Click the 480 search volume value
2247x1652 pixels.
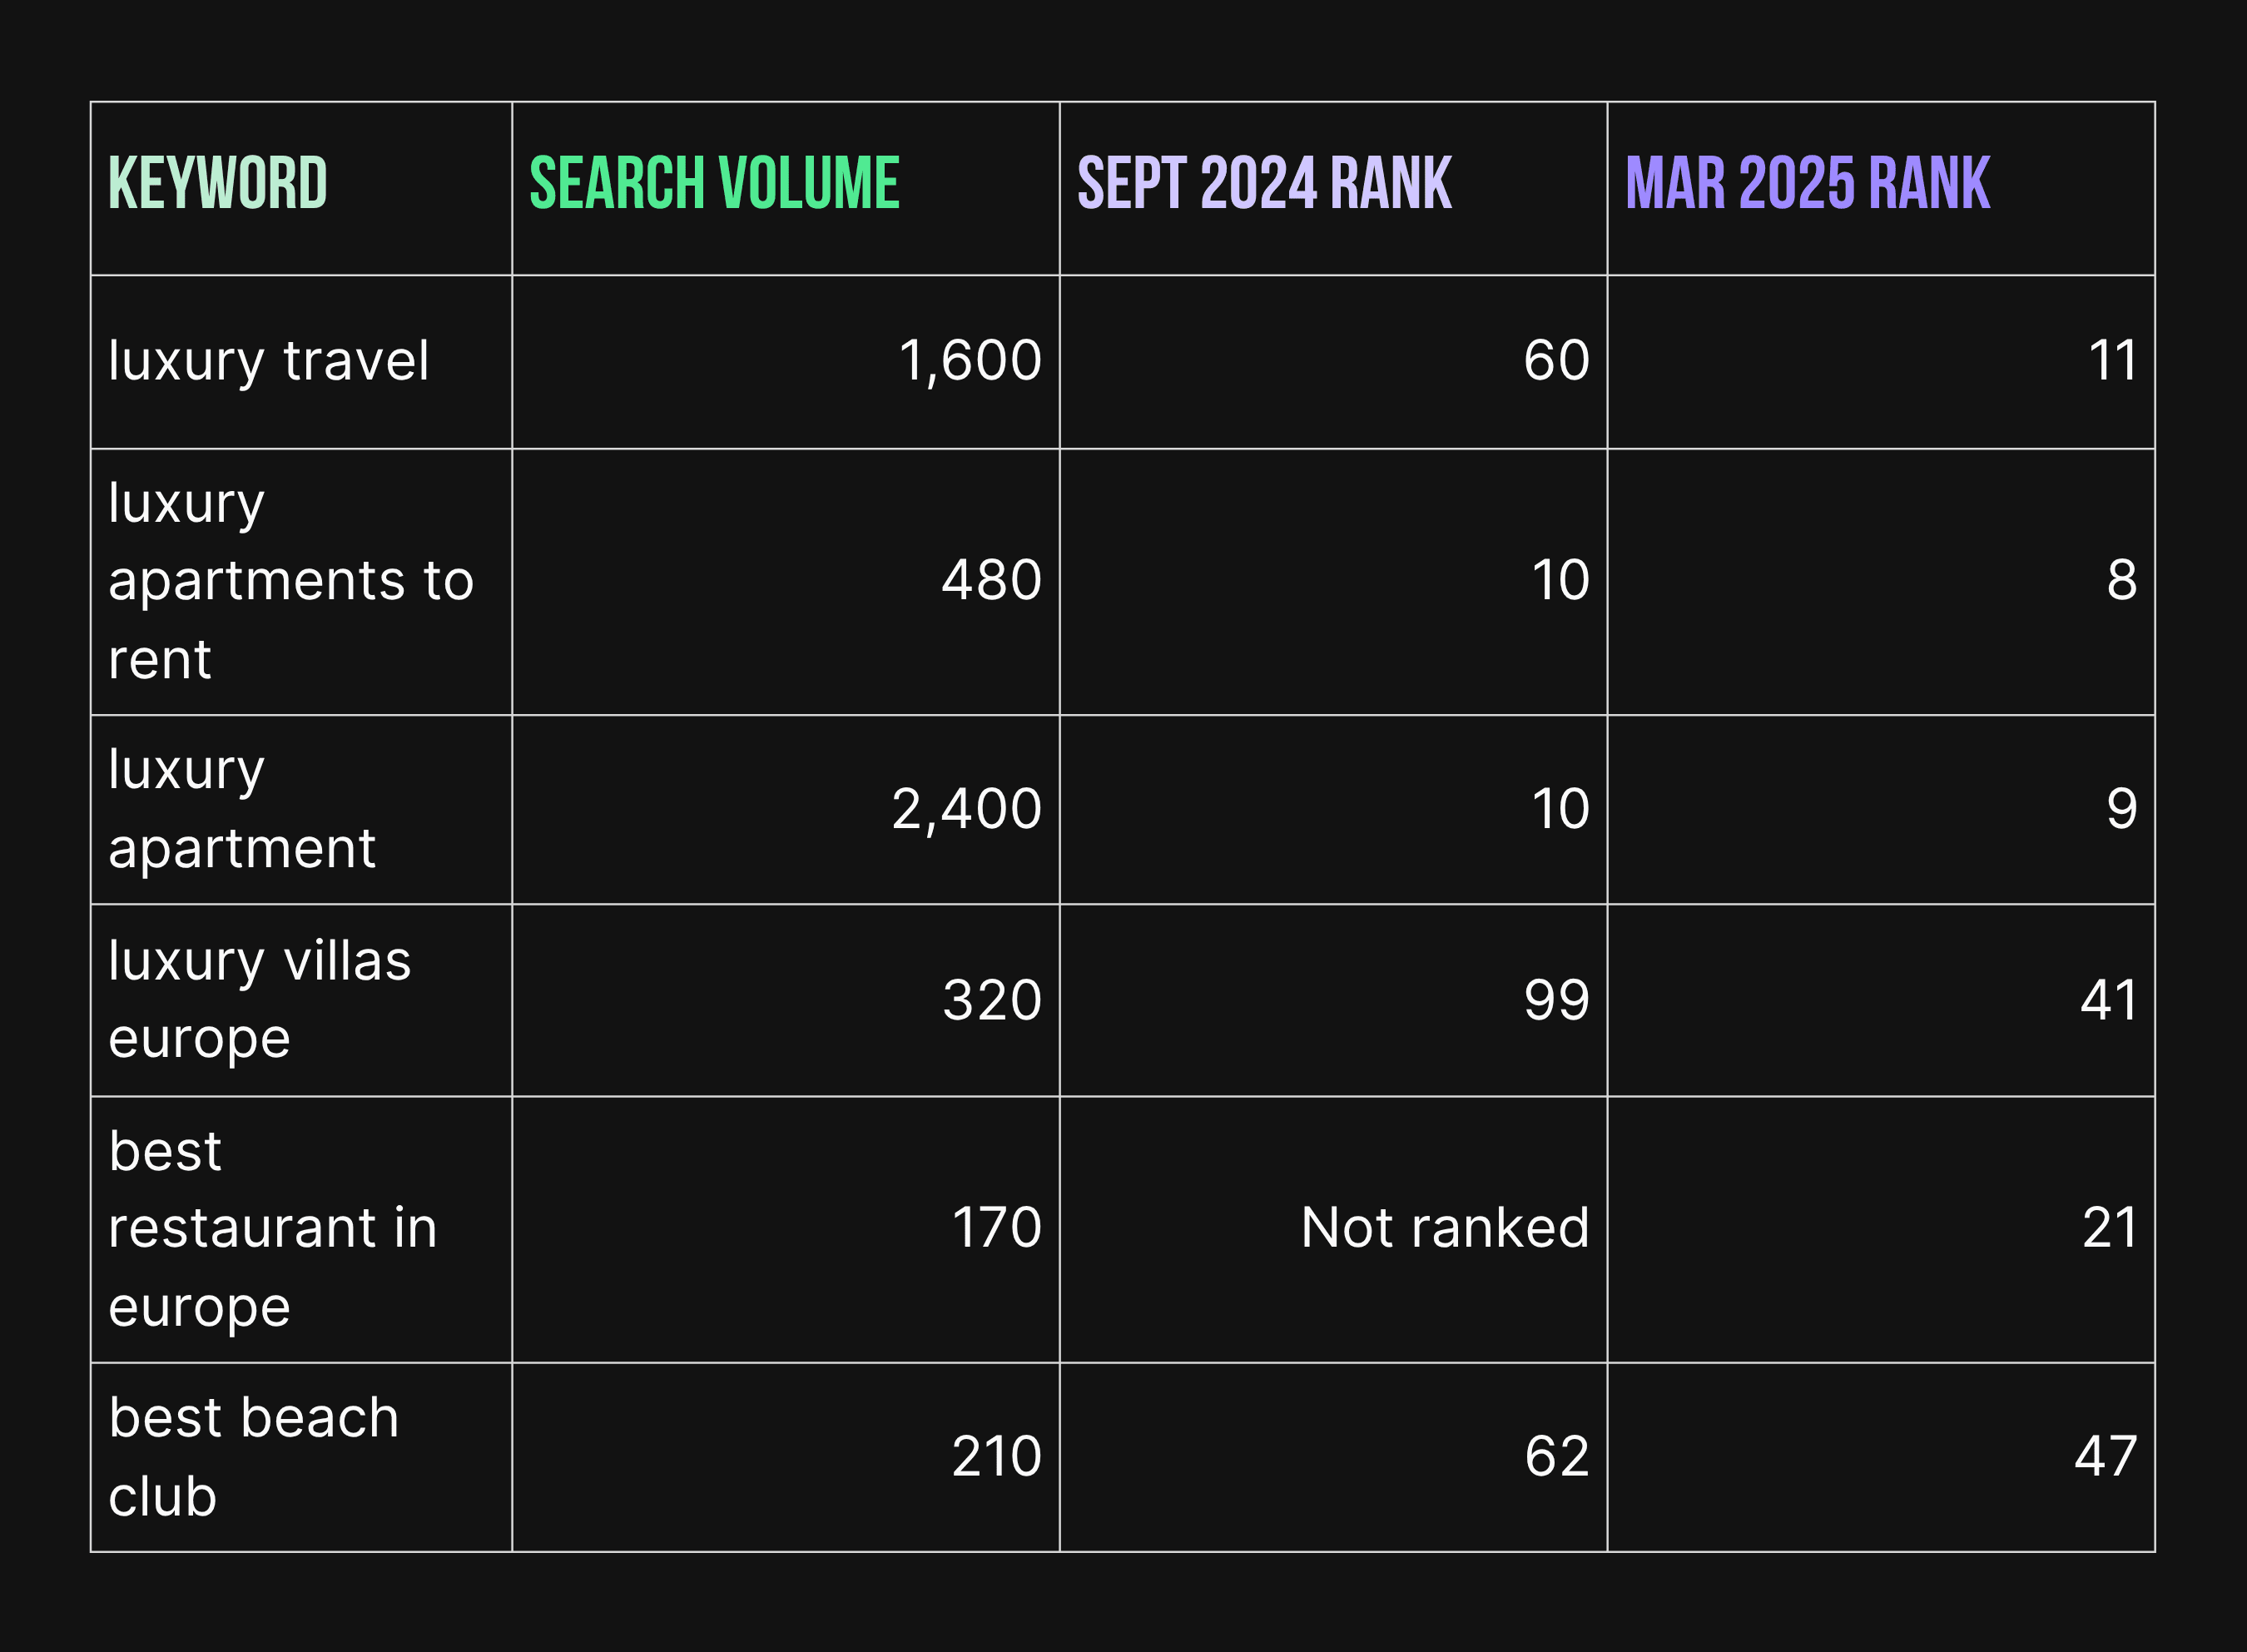991,581
